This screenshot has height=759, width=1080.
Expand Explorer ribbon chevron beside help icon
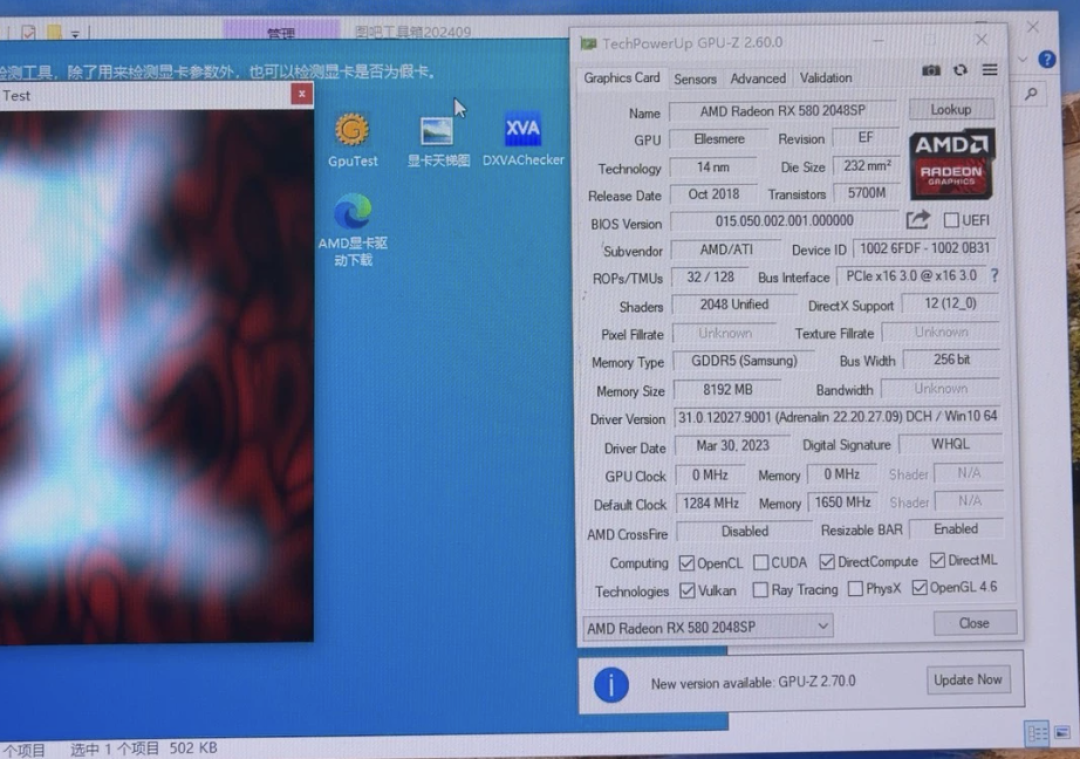[1022, 60]
